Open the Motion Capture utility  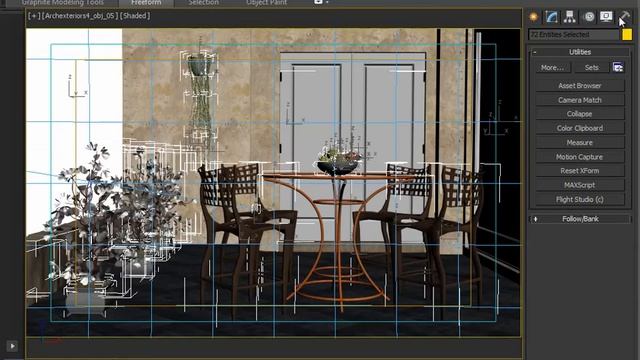coord(580,157)
